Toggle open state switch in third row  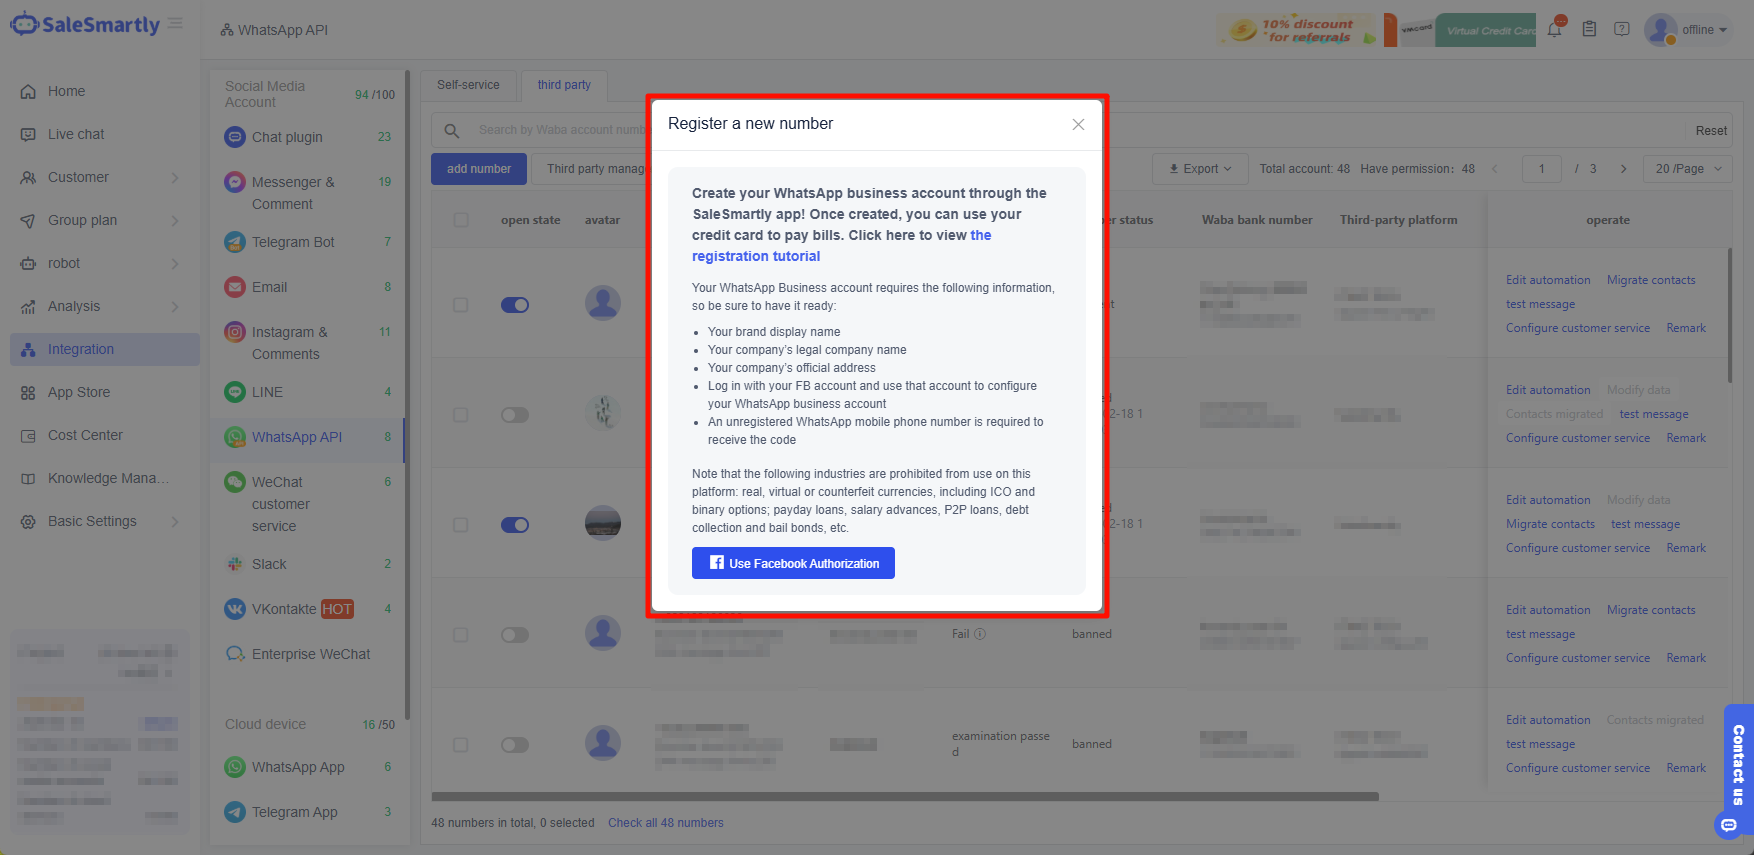(515, 525)
